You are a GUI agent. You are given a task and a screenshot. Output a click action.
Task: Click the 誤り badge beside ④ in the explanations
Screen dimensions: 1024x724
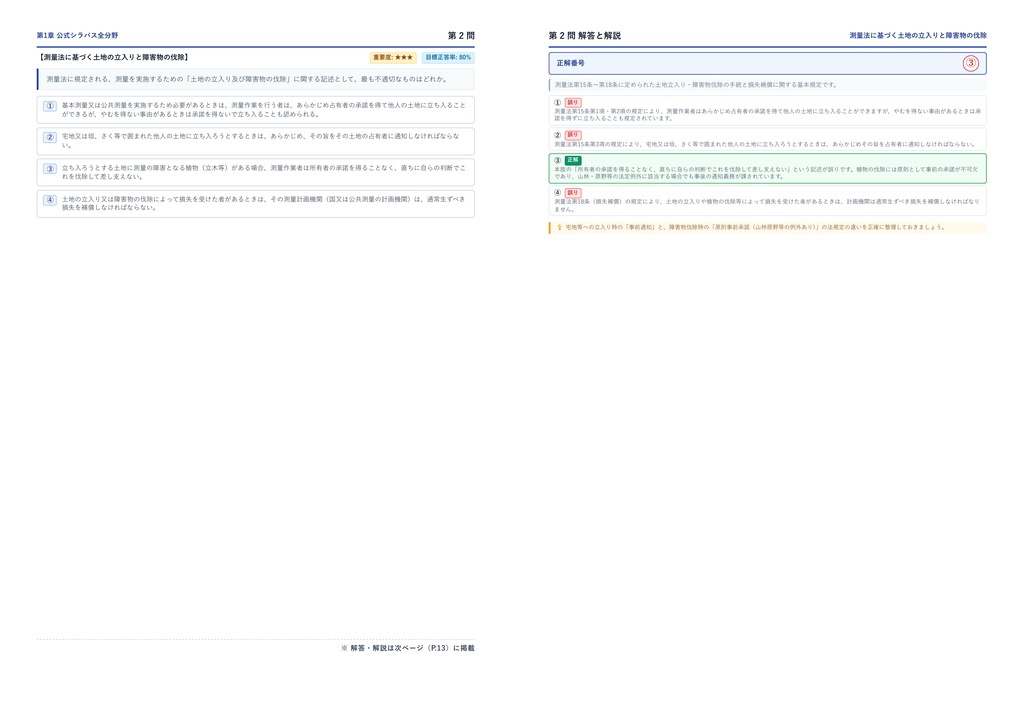coord(573,193)
